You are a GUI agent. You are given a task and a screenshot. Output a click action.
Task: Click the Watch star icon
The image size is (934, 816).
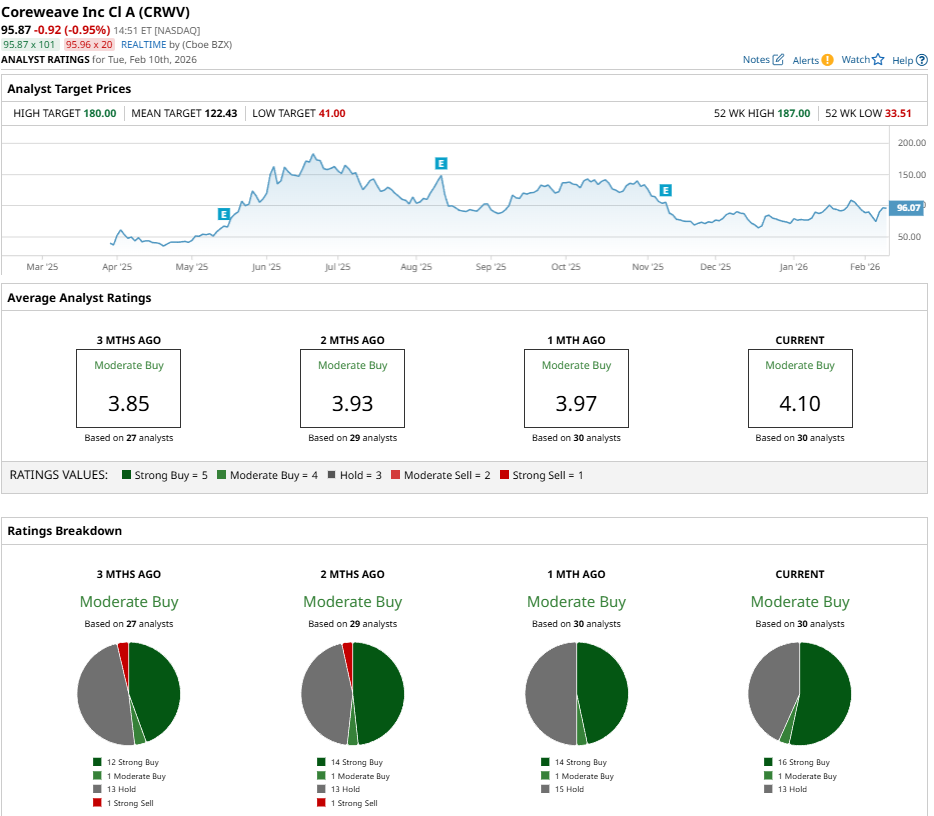coord(878,60)
